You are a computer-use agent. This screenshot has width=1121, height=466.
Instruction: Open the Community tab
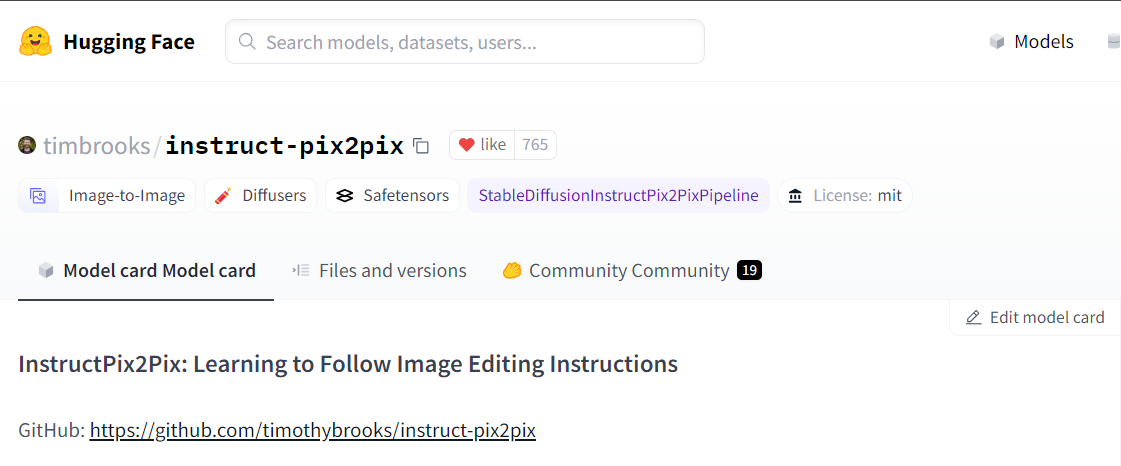[x=632, y=271]
